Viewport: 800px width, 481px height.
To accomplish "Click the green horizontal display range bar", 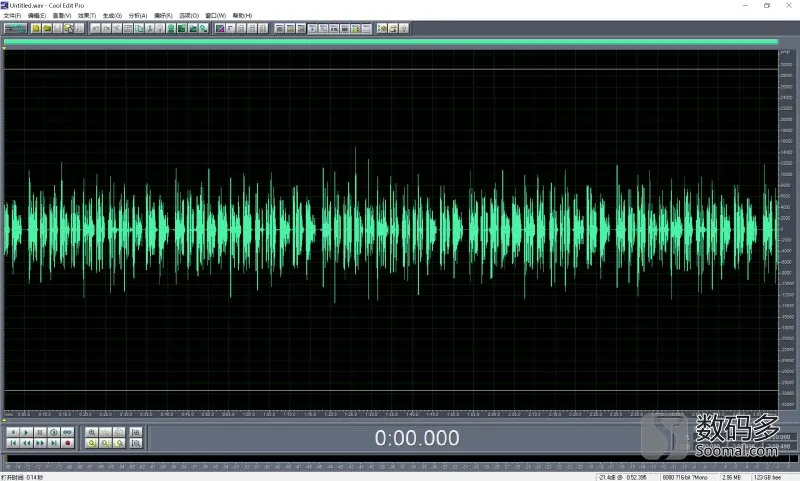I will tap(391, 42).
